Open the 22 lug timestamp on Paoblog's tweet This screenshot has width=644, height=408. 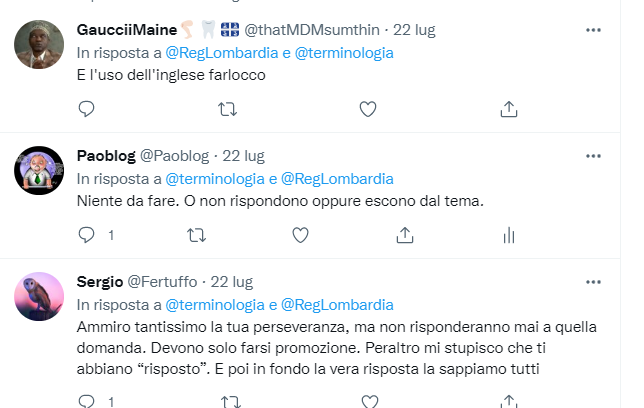point(243,156)
